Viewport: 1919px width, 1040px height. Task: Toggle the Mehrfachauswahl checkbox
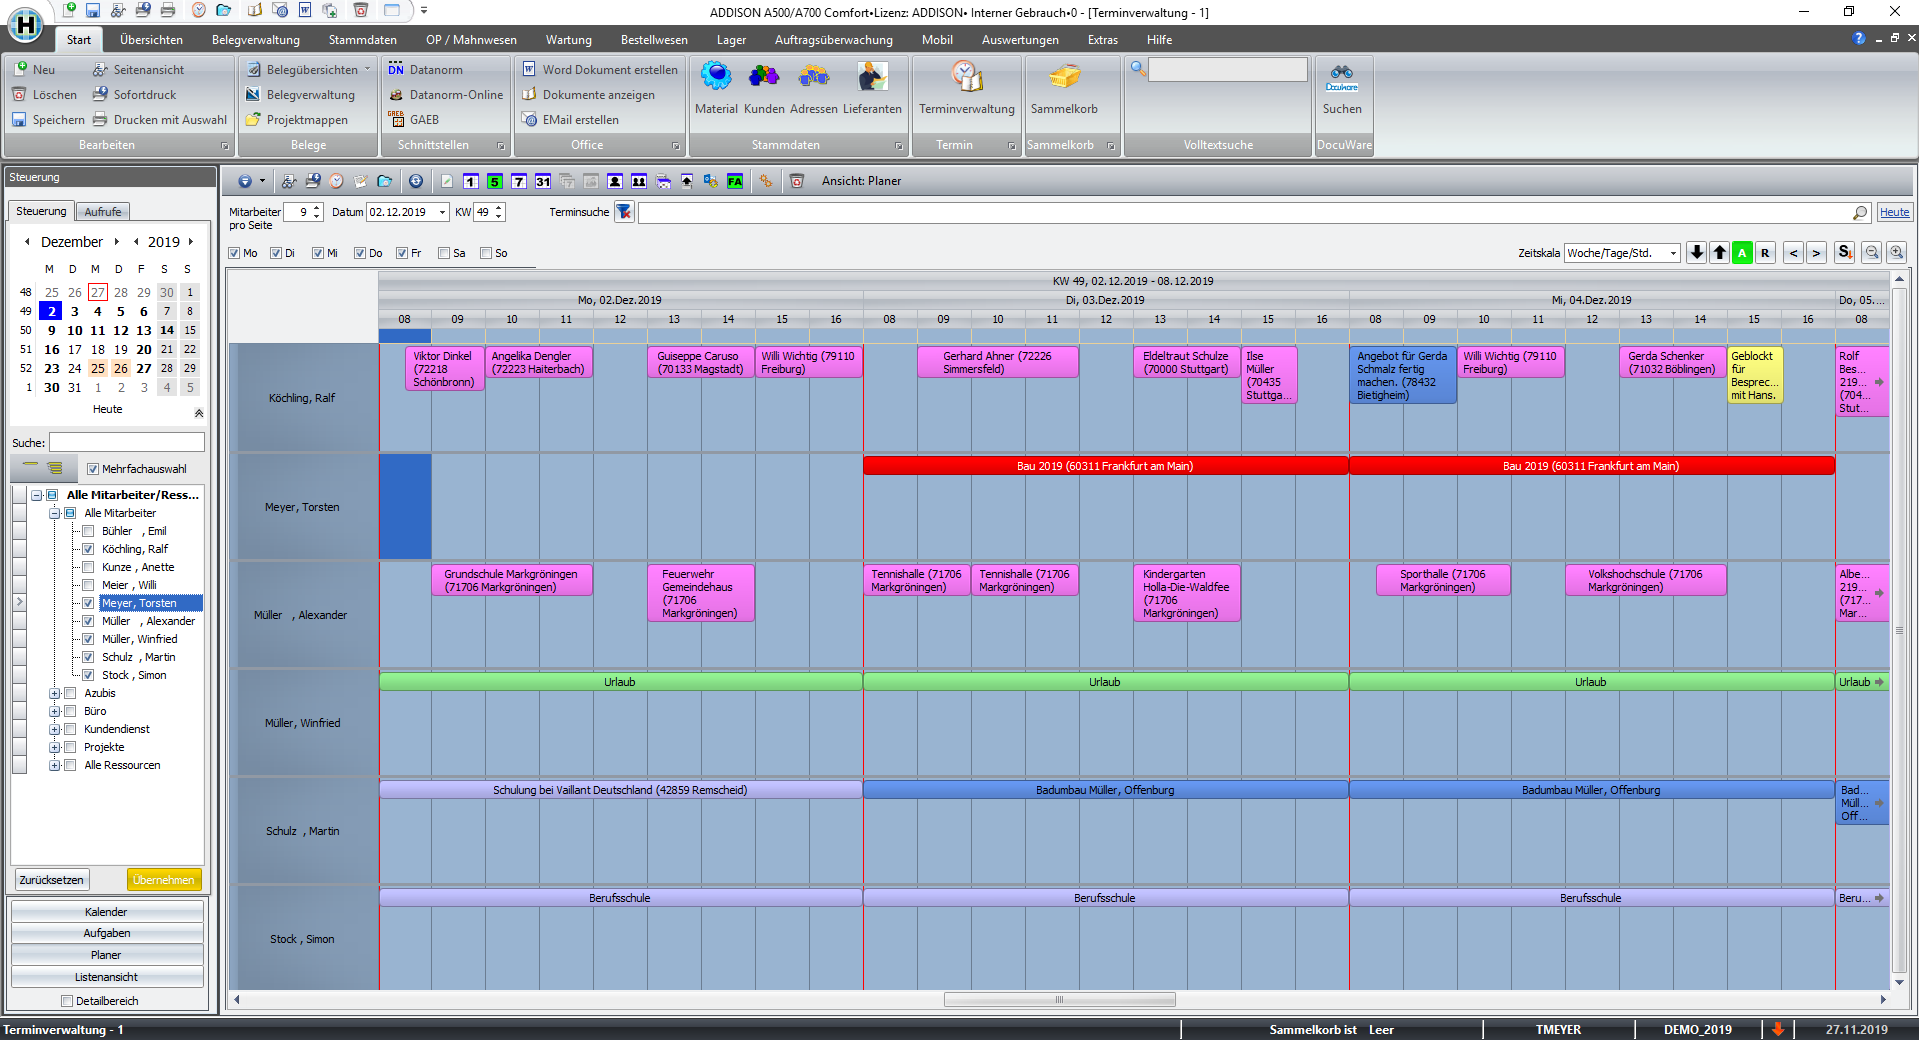coord(93,469)
